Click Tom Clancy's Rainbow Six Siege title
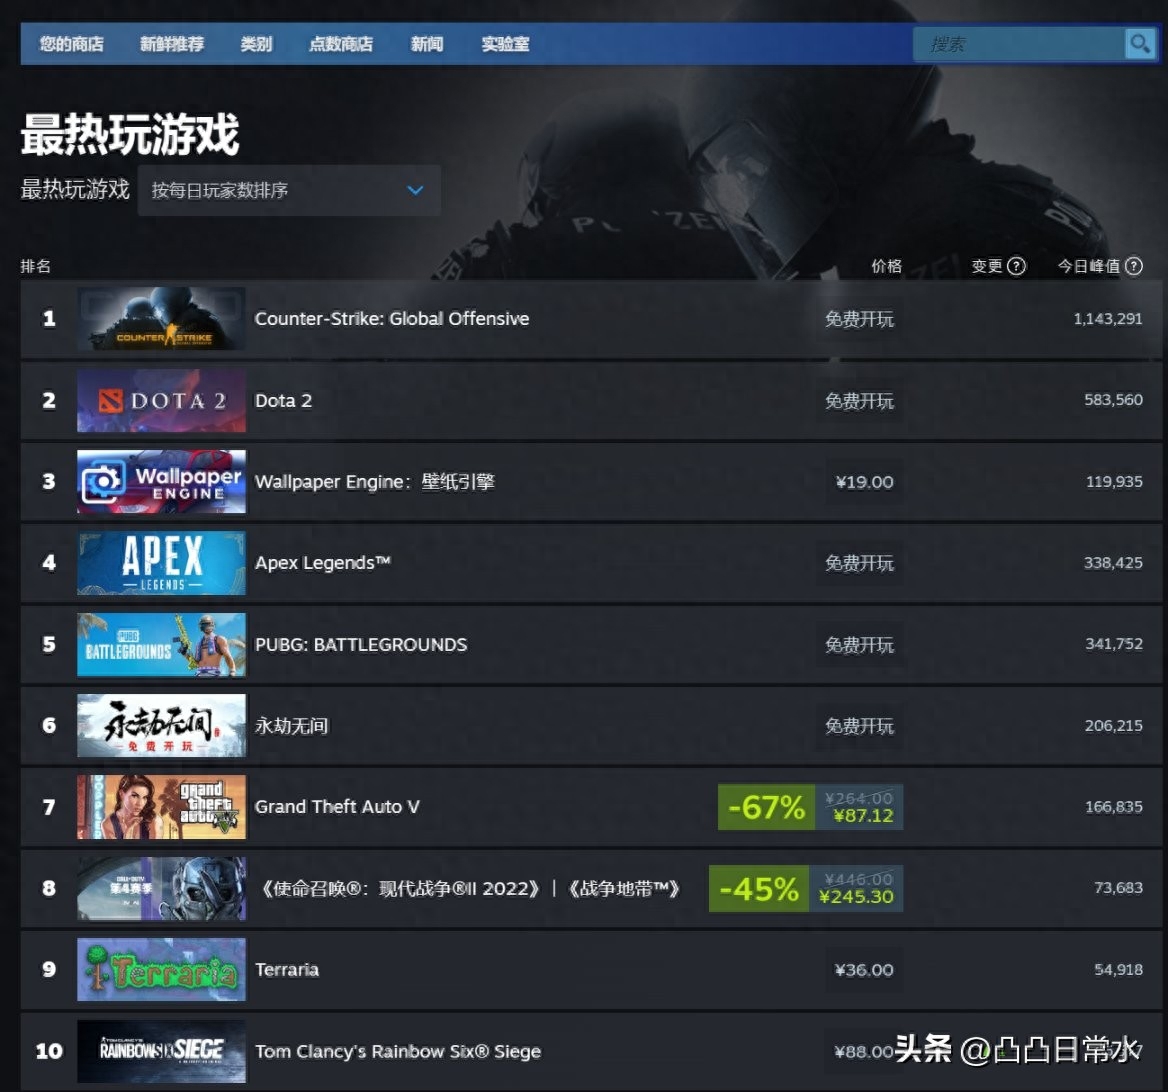Image resolution: width=1168 pixels, height=1092 pixels. [398, 1052]
